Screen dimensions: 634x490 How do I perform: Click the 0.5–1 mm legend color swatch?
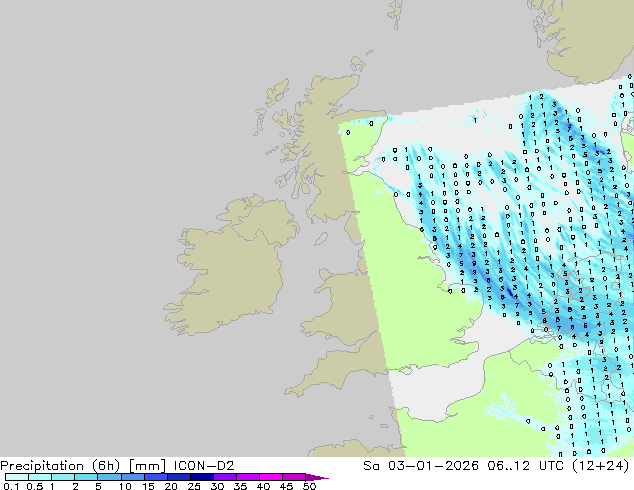[40, 477]
